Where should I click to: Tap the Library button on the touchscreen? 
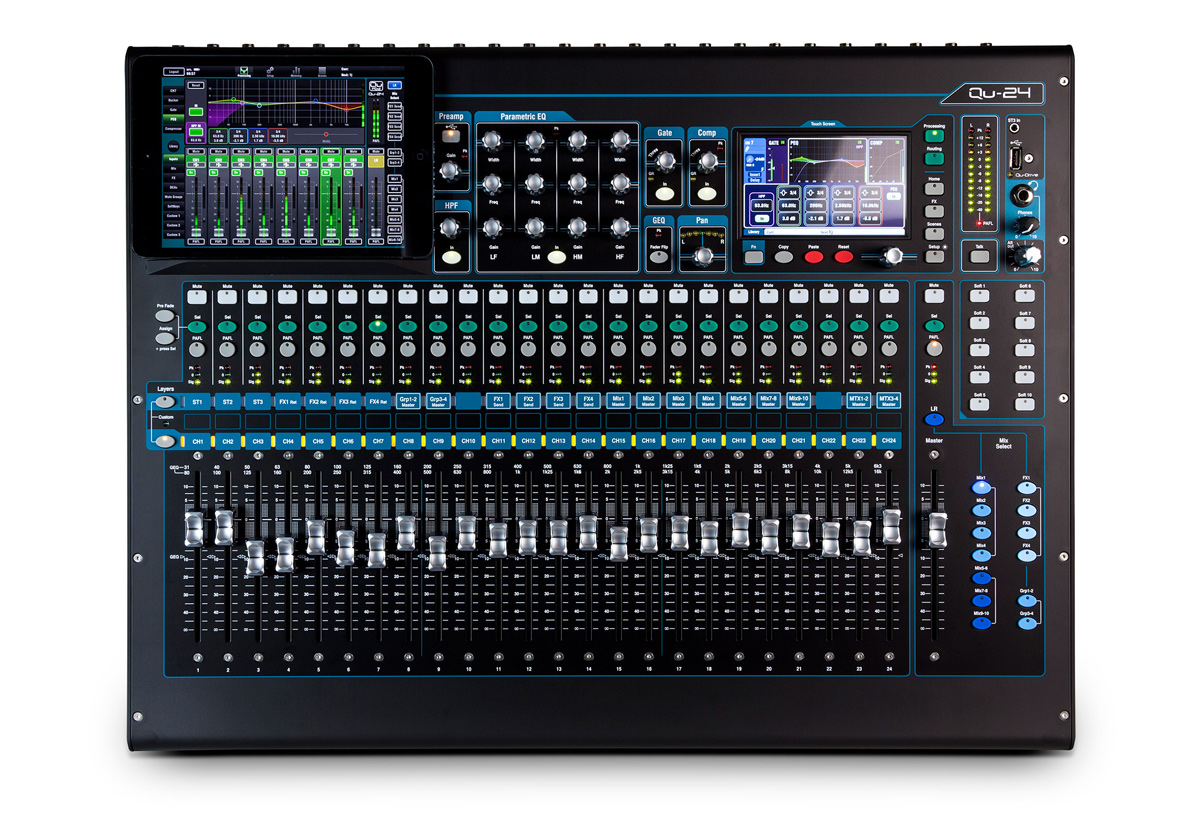[754, 231]
